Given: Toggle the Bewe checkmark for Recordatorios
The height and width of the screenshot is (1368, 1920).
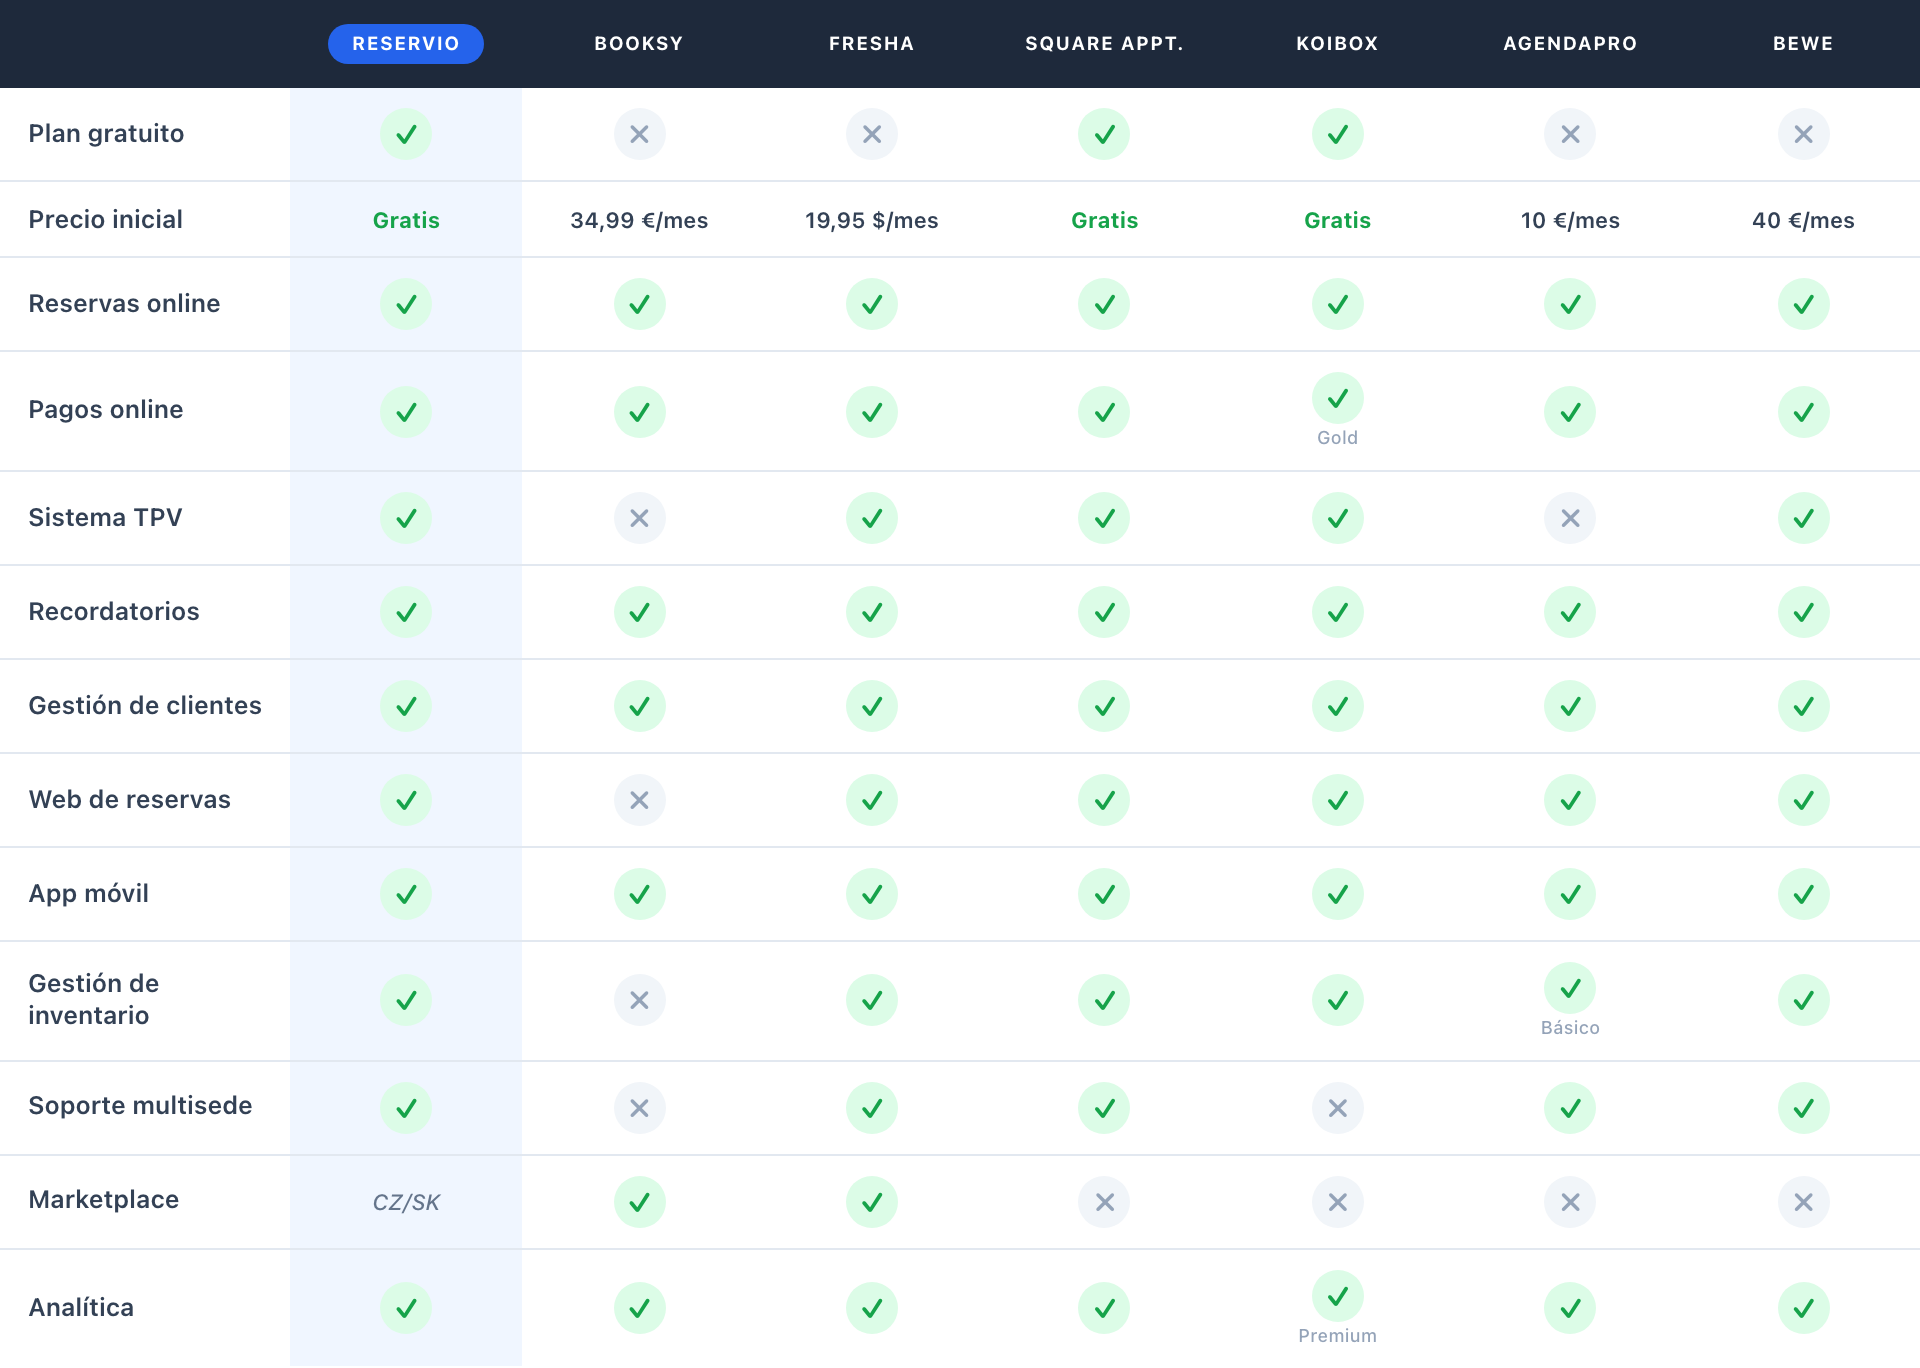Looking at the screenshot, I should coord(1803,612).
